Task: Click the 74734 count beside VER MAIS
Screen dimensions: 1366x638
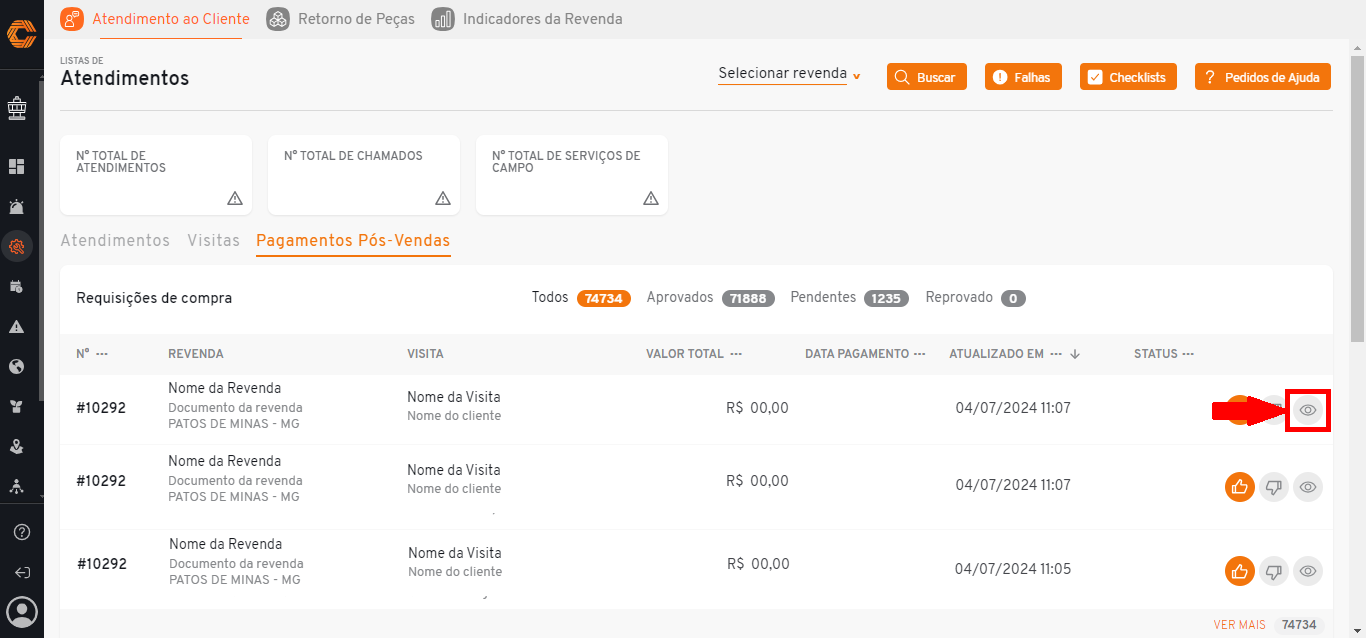Action: pos(1299,625)
